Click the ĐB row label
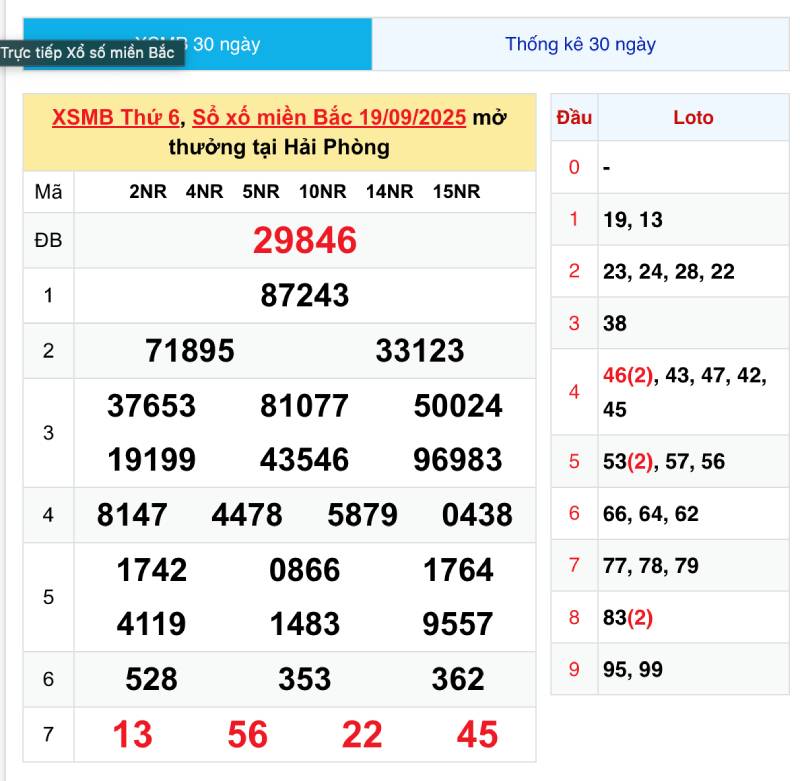The height and width of the screenshot is (781, 800). [48, 240]
